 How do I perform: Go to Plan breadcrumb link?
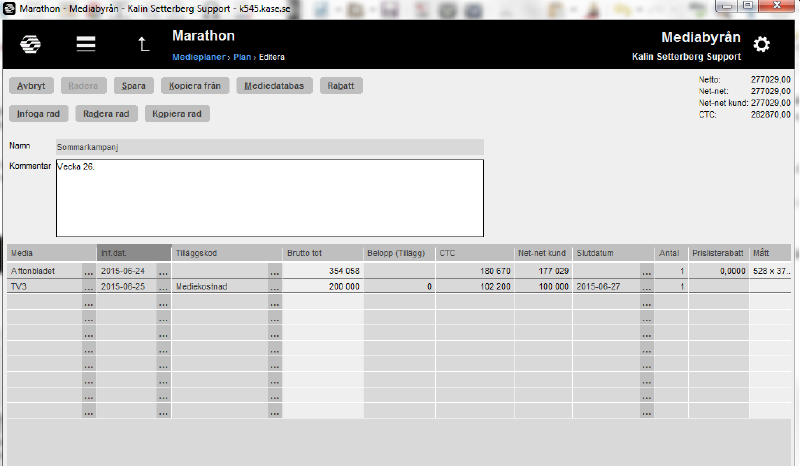tap(242, 57)
